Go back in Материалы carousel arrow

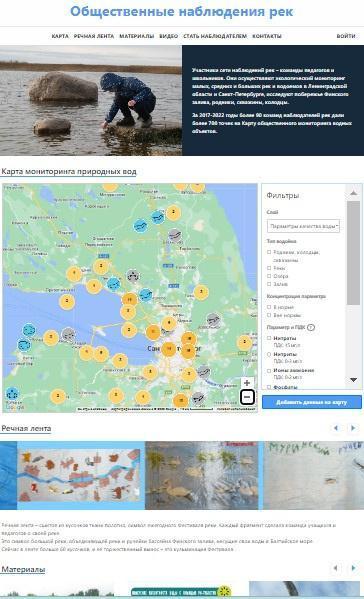pos(335,568)
